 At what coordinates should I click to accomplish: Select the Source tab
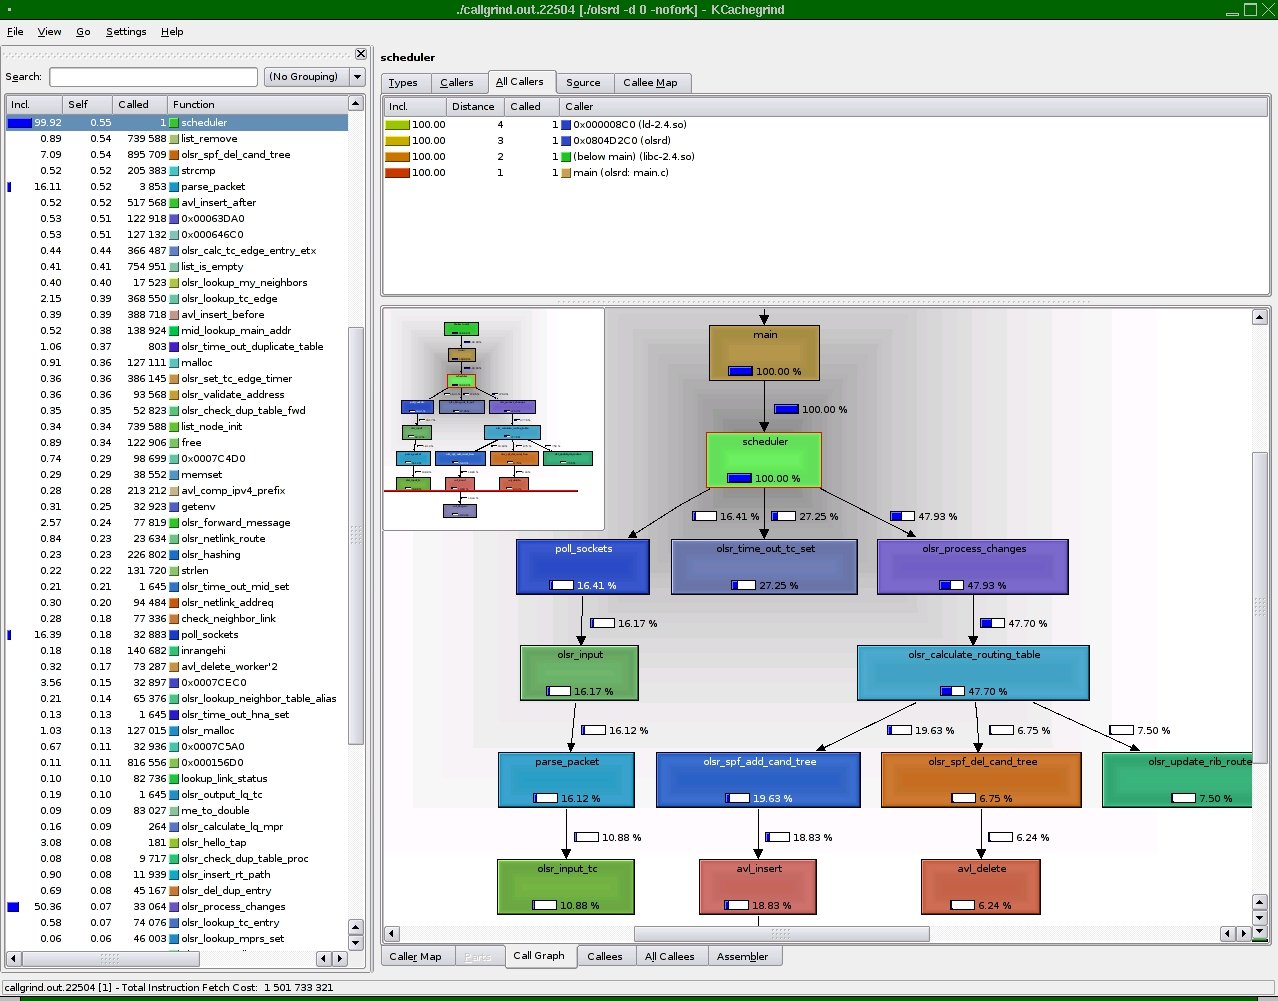(x=583, y=83)
